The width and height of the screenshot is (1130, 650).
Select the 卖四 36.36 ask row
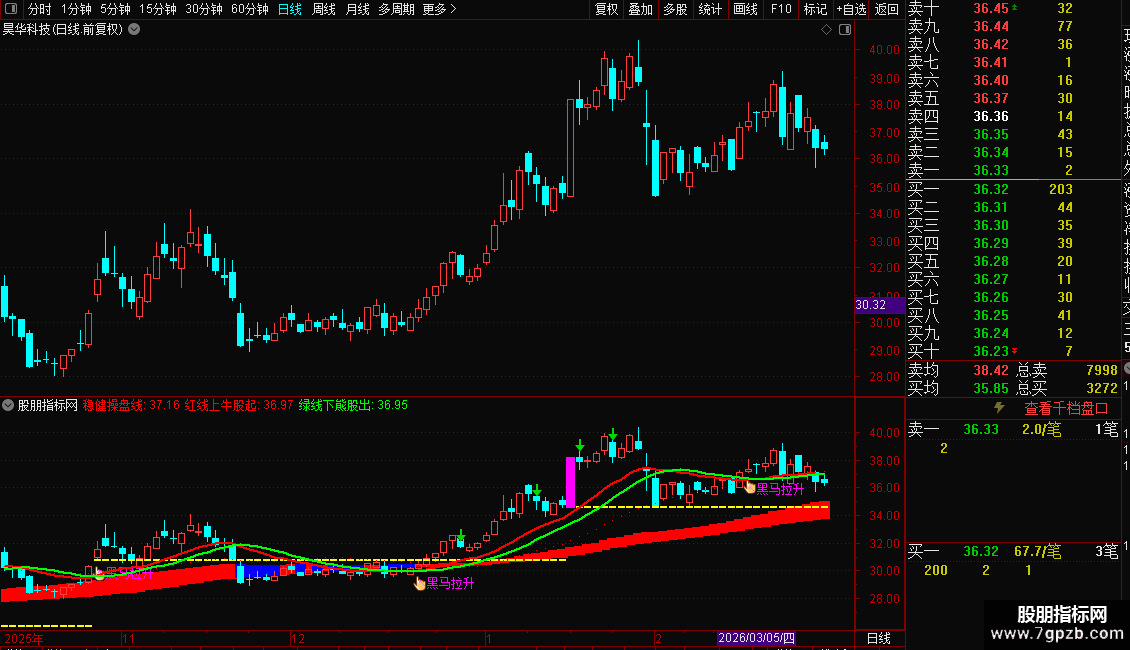(x=1013, y=116)
